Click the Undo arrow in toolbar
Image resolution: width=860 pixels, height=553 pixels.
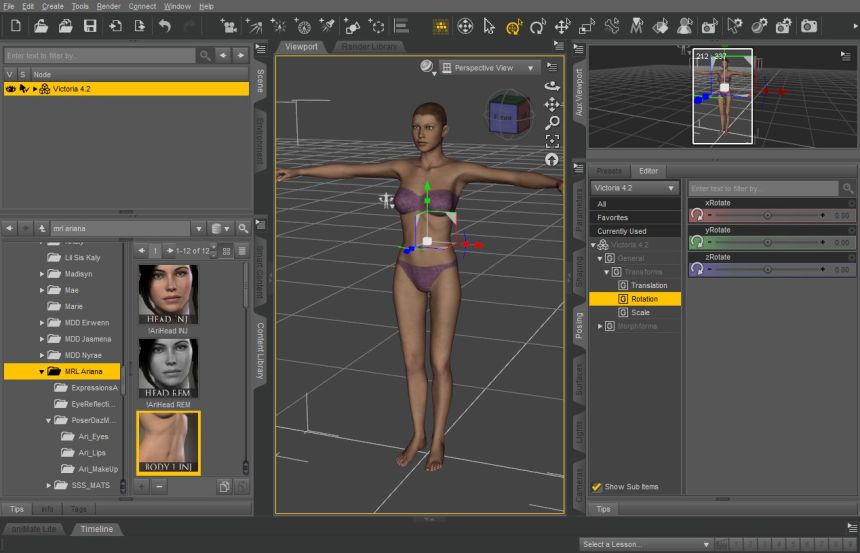point(164,25)
